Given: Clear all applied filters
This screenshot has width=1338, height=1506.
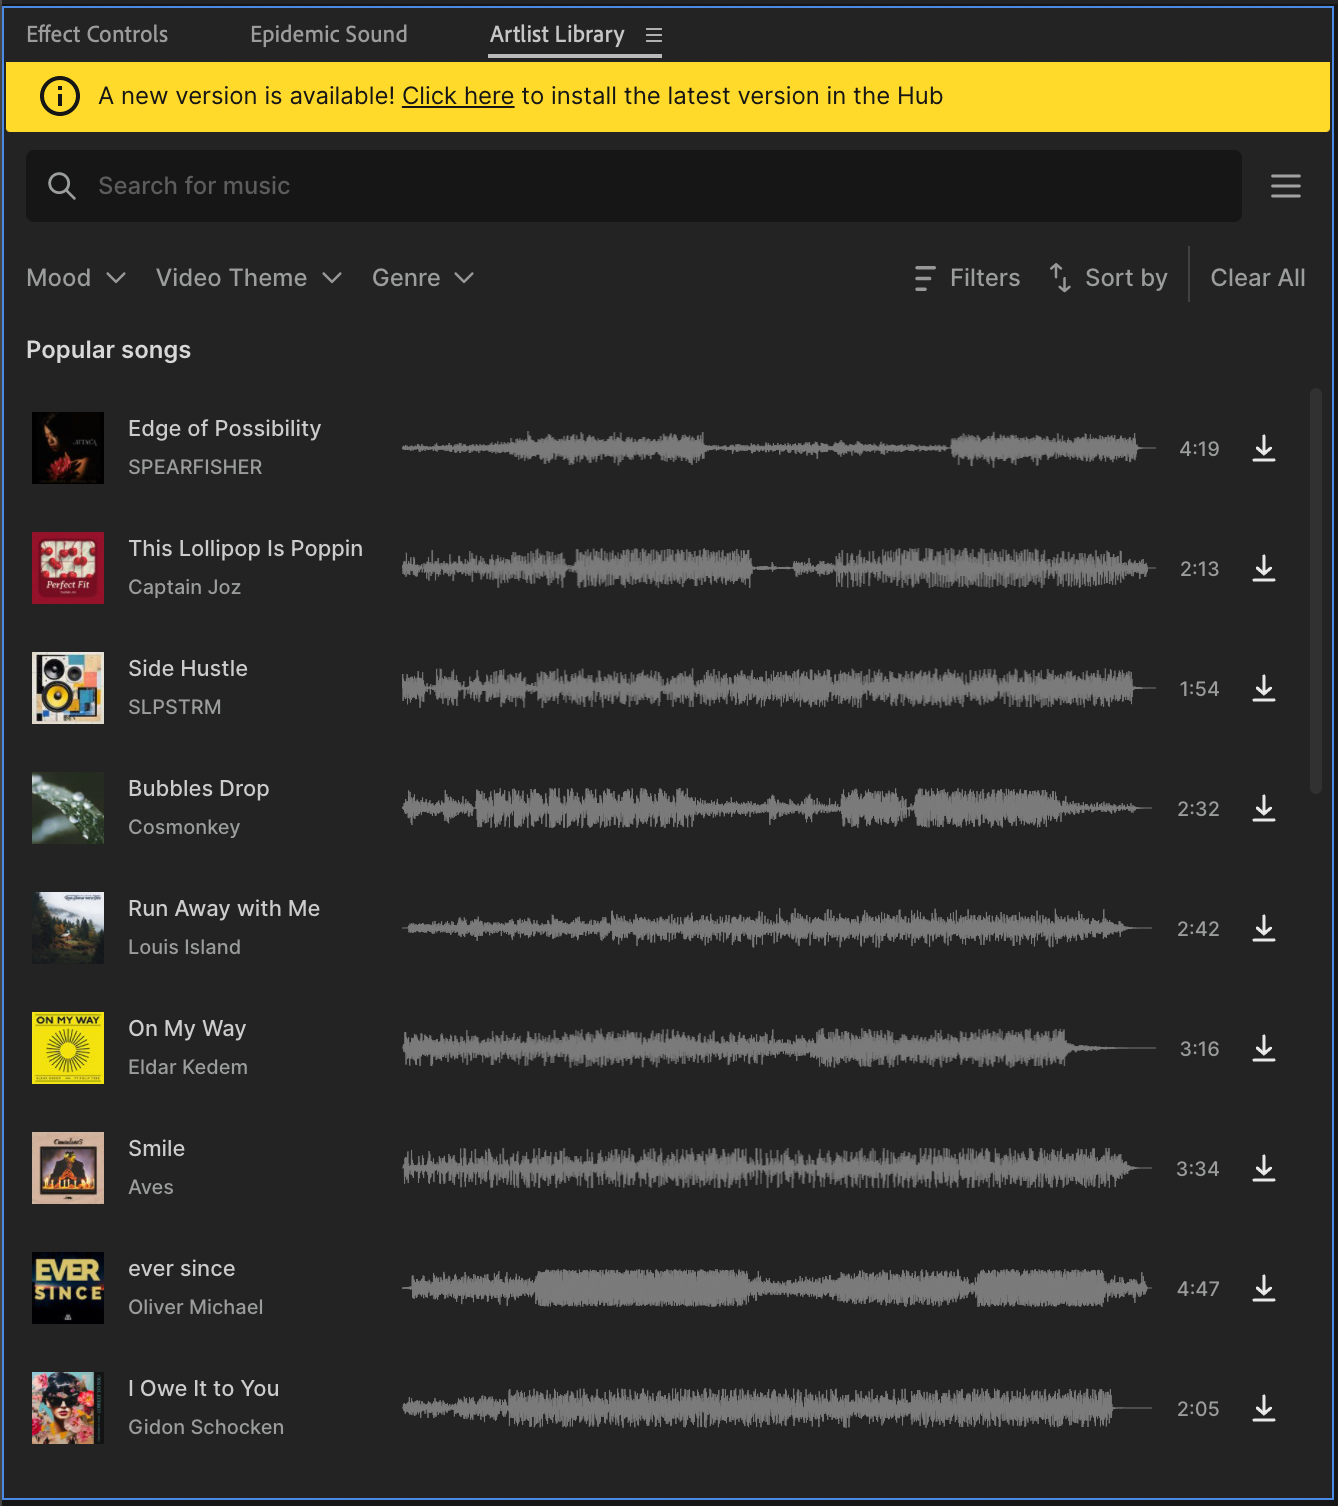Looking at the screenshot, I should pos(1258,278).
